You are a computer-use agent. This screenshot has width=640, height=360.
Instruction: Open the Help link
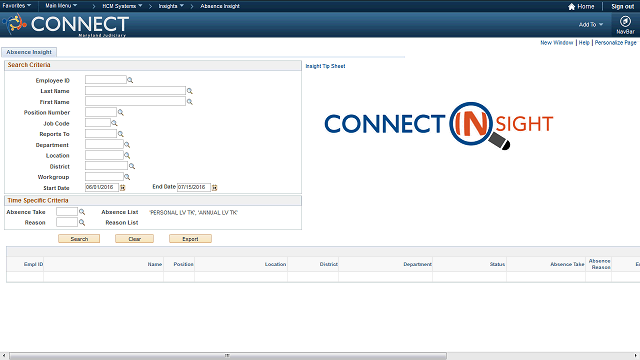coord(584,42)
